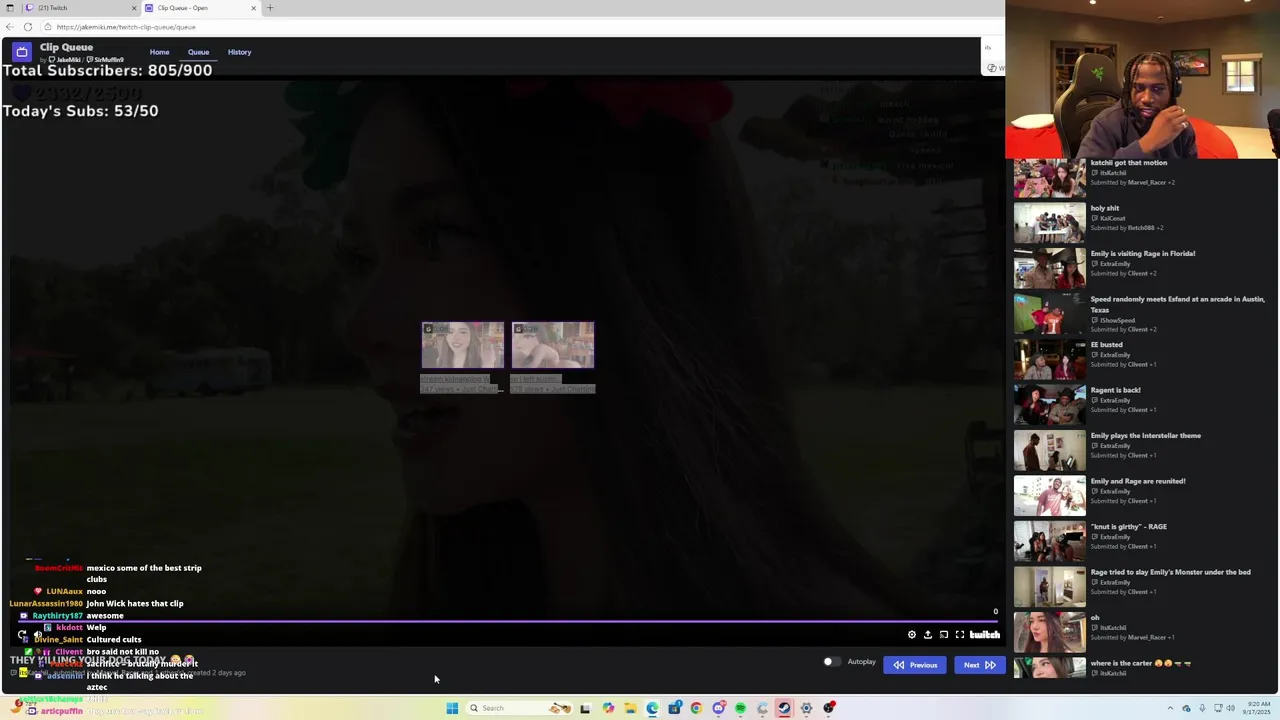This screenshot has height=720, width=1280.
Task: Open the 'oh' clip thumbnail
Action: (x=1049, y=632)
